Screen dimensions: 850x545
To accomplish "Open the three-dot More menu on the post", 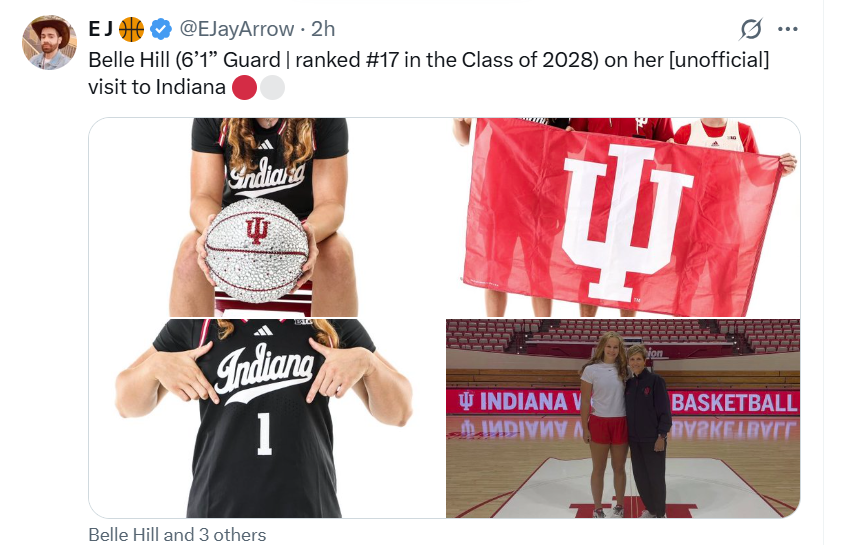I will [788, 29].
